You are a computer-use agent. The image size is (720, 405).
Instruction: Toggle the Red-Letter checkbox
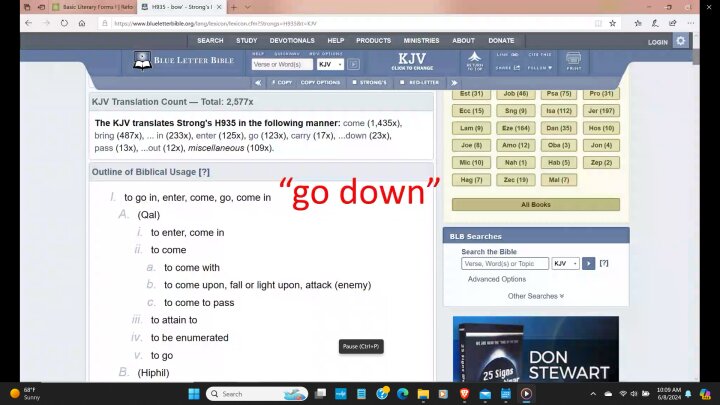point(402,83)
